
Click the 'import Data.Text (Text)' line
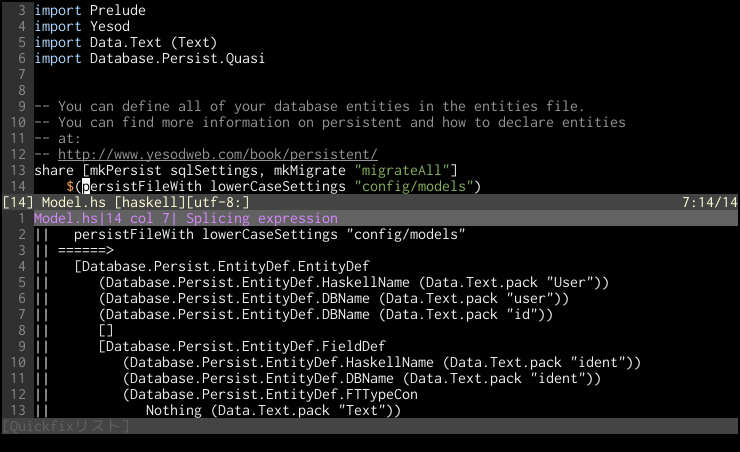pos(124,42)
